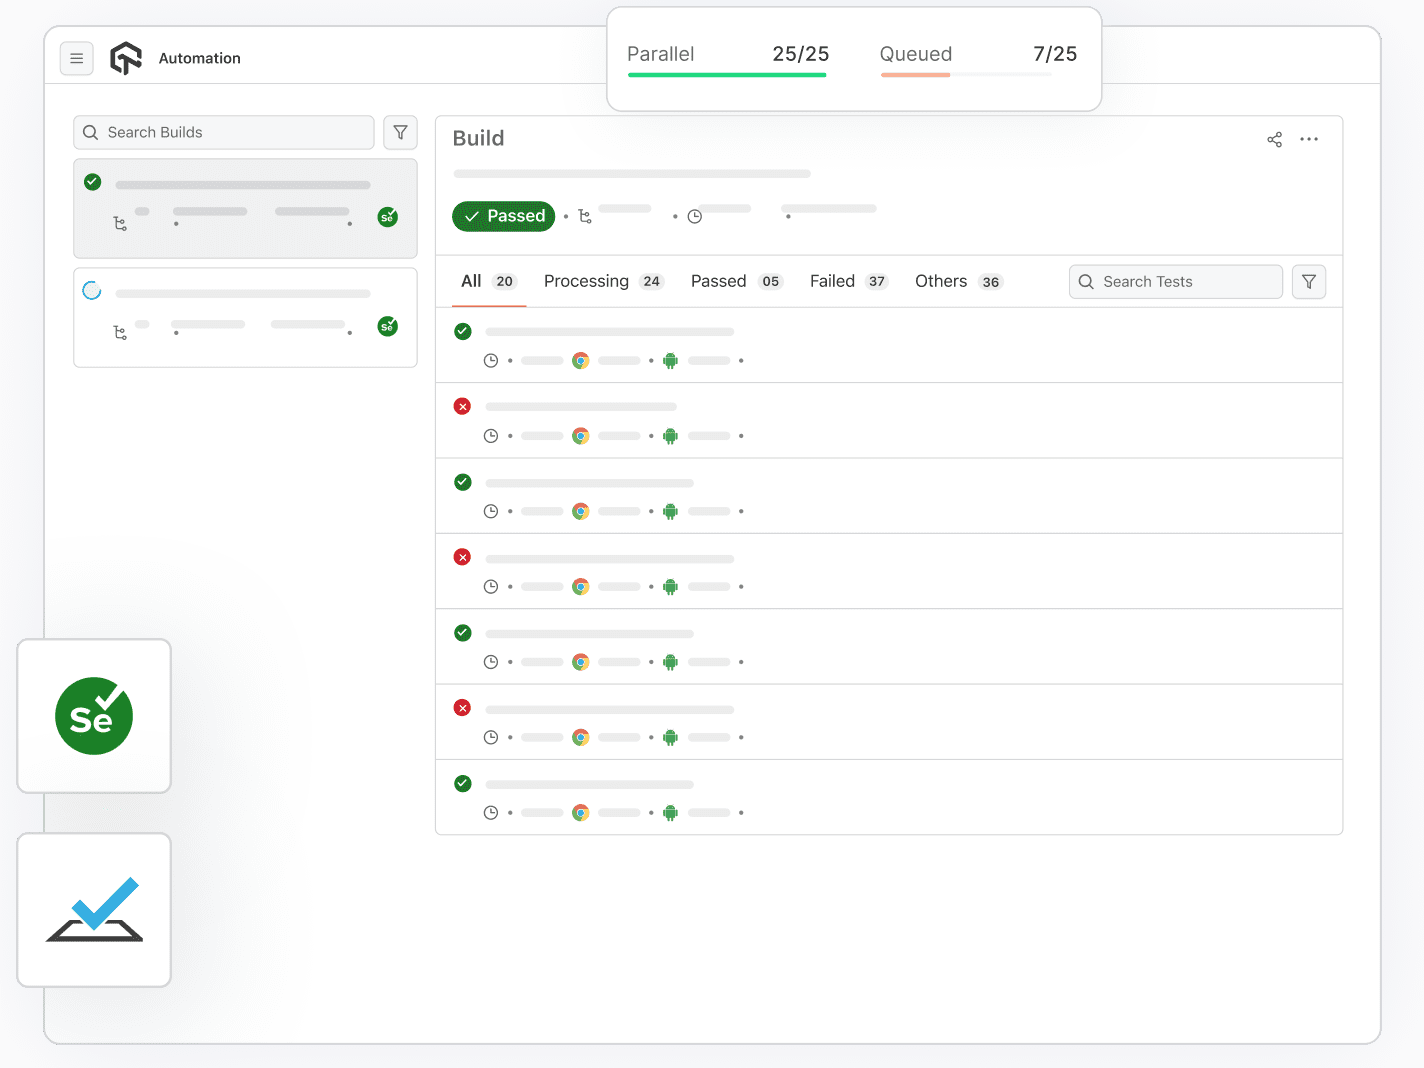1424x1068 pixels.
Task: Open the three-dot build options menu
Action: point(1309,139)
